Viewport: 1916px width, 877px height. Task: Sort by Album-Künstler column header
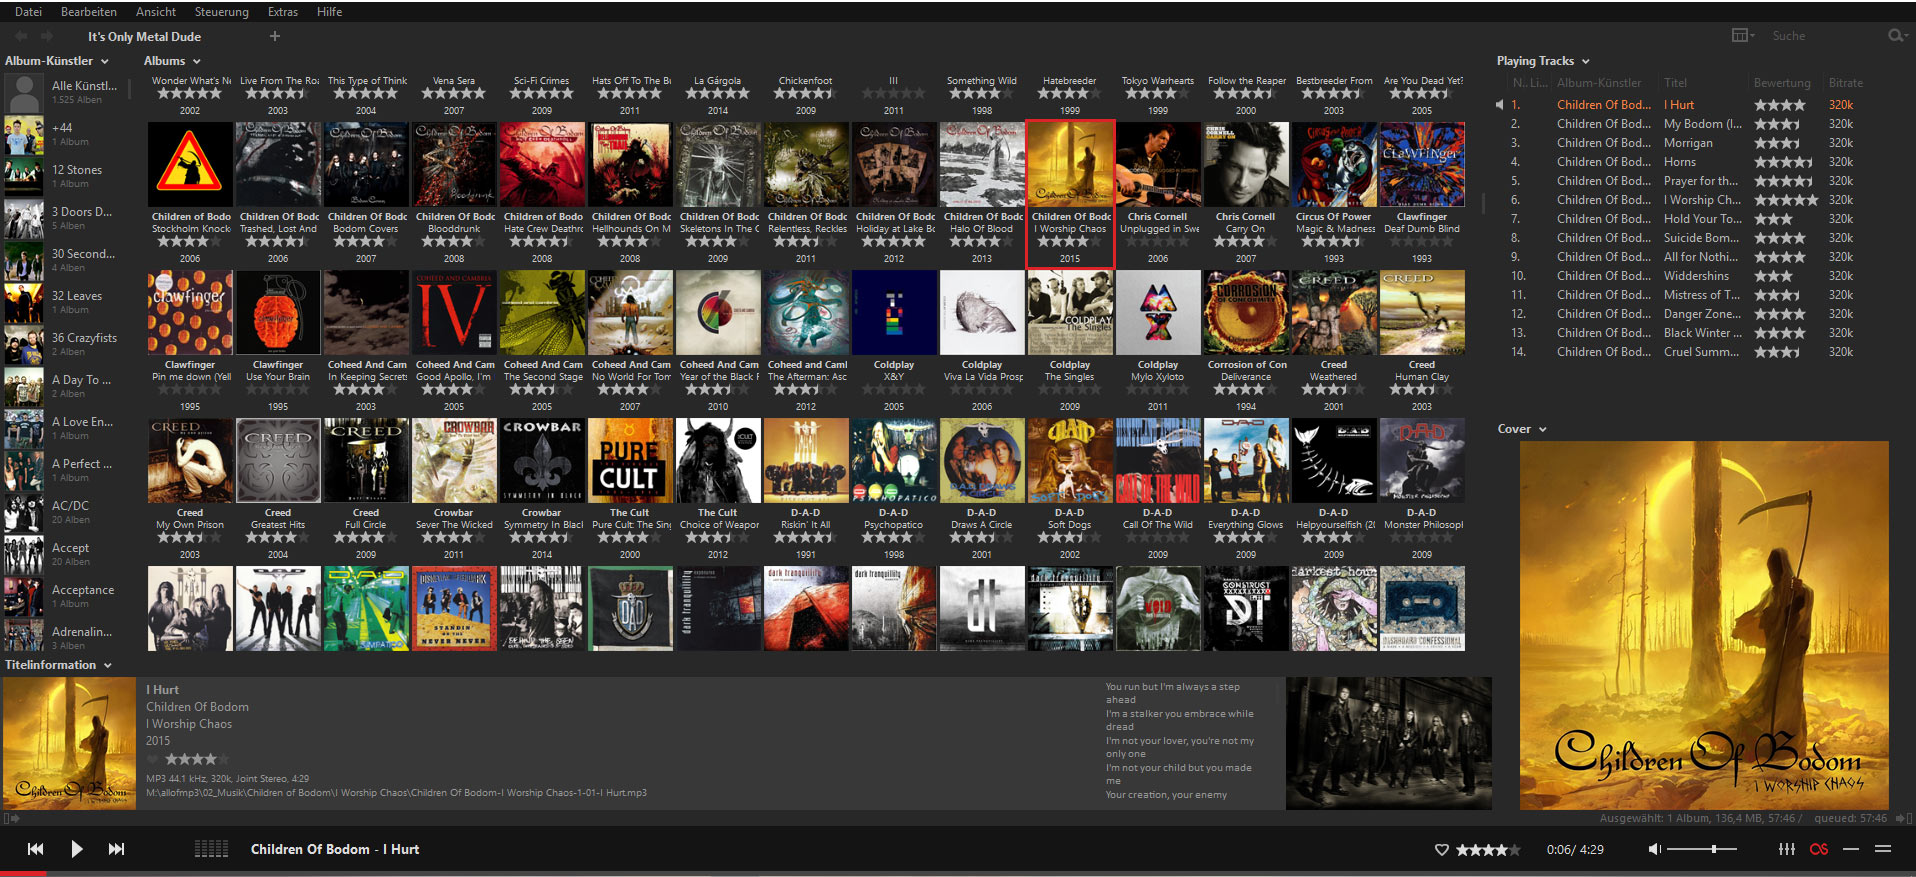pos(1599,83)
